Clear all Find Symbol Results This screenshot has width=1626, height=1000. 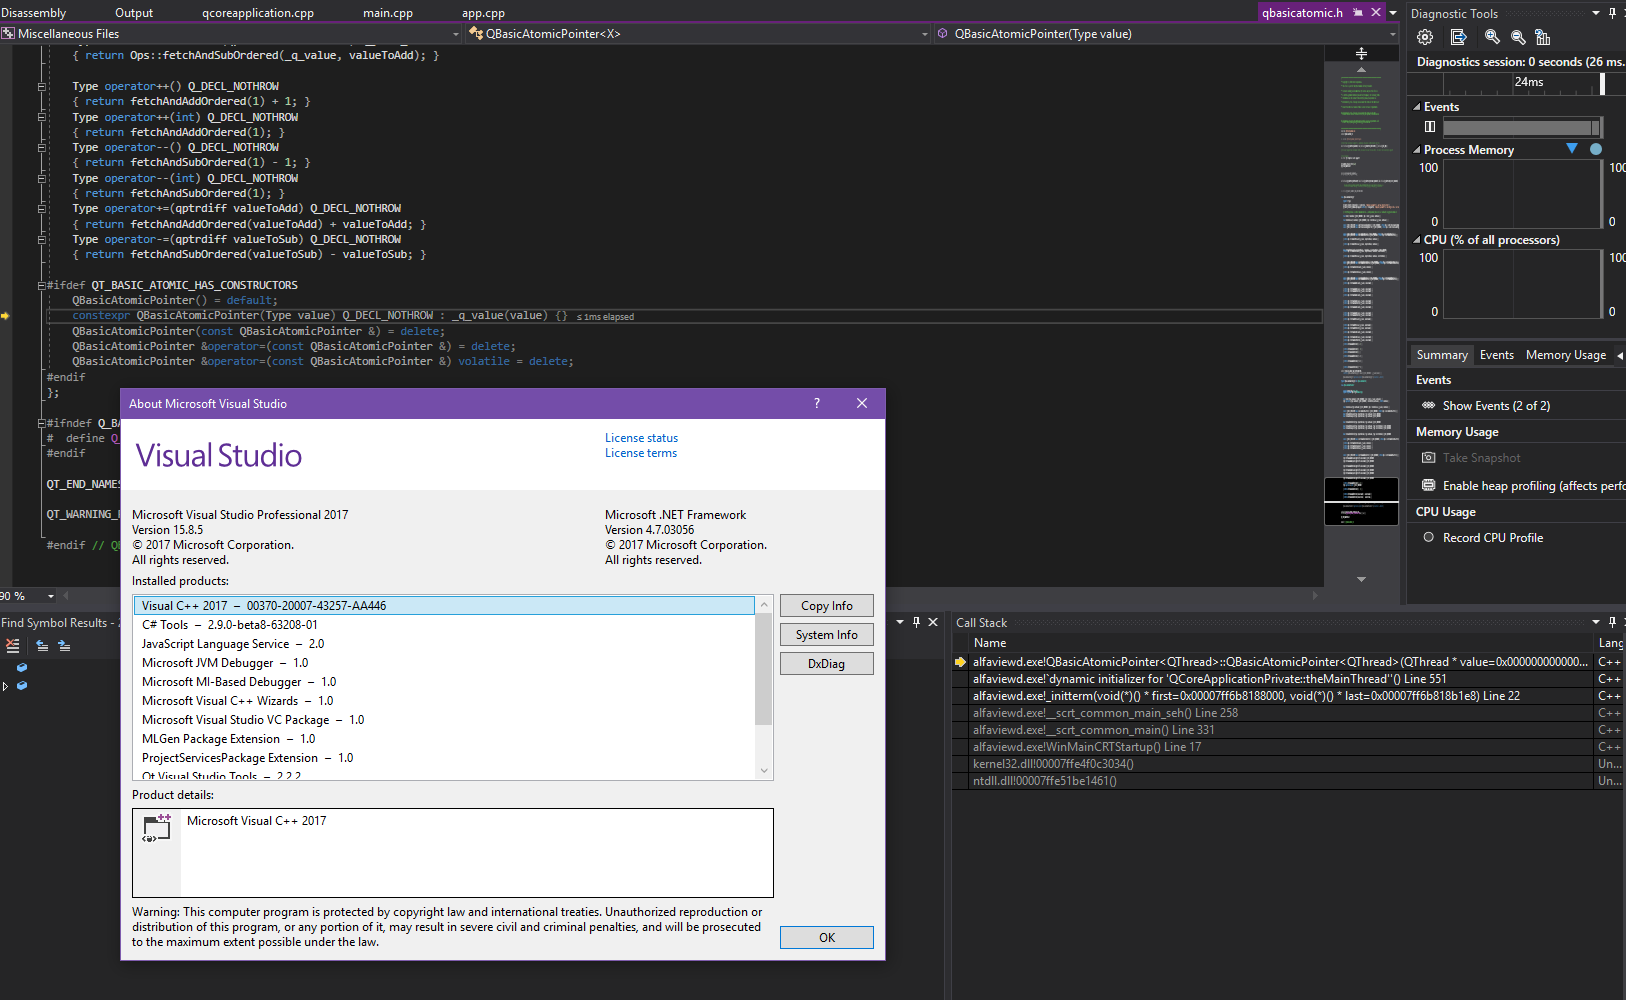click(x=13, y=646)
